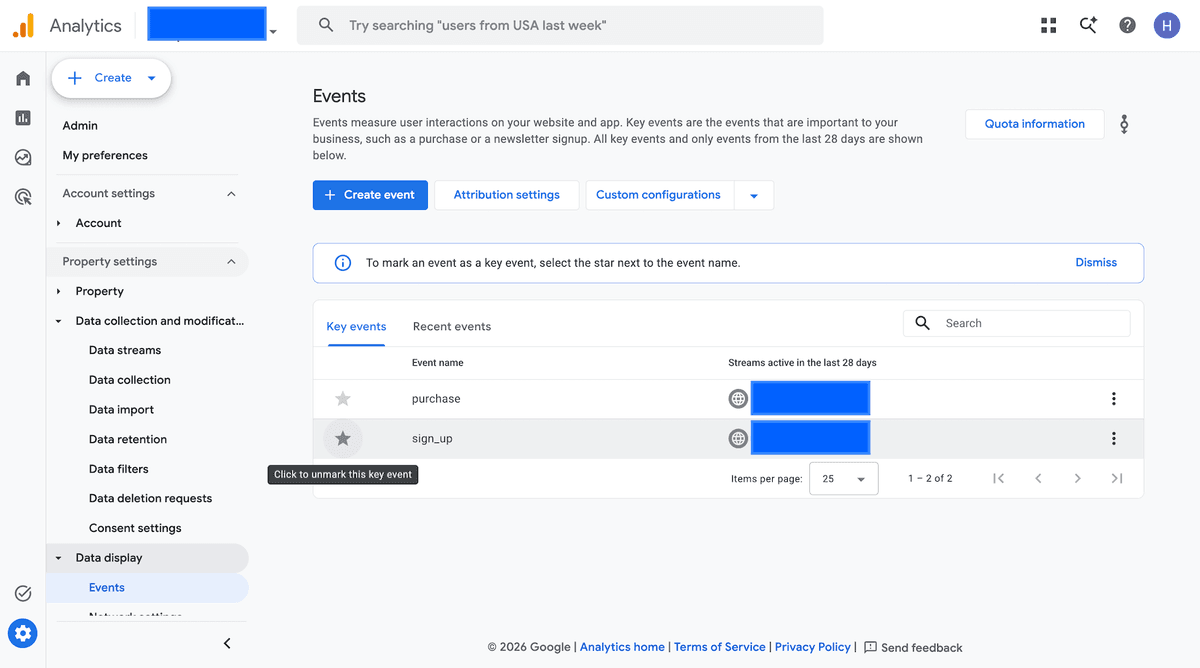Open the Reports bar-chart icon

(23, 118)
